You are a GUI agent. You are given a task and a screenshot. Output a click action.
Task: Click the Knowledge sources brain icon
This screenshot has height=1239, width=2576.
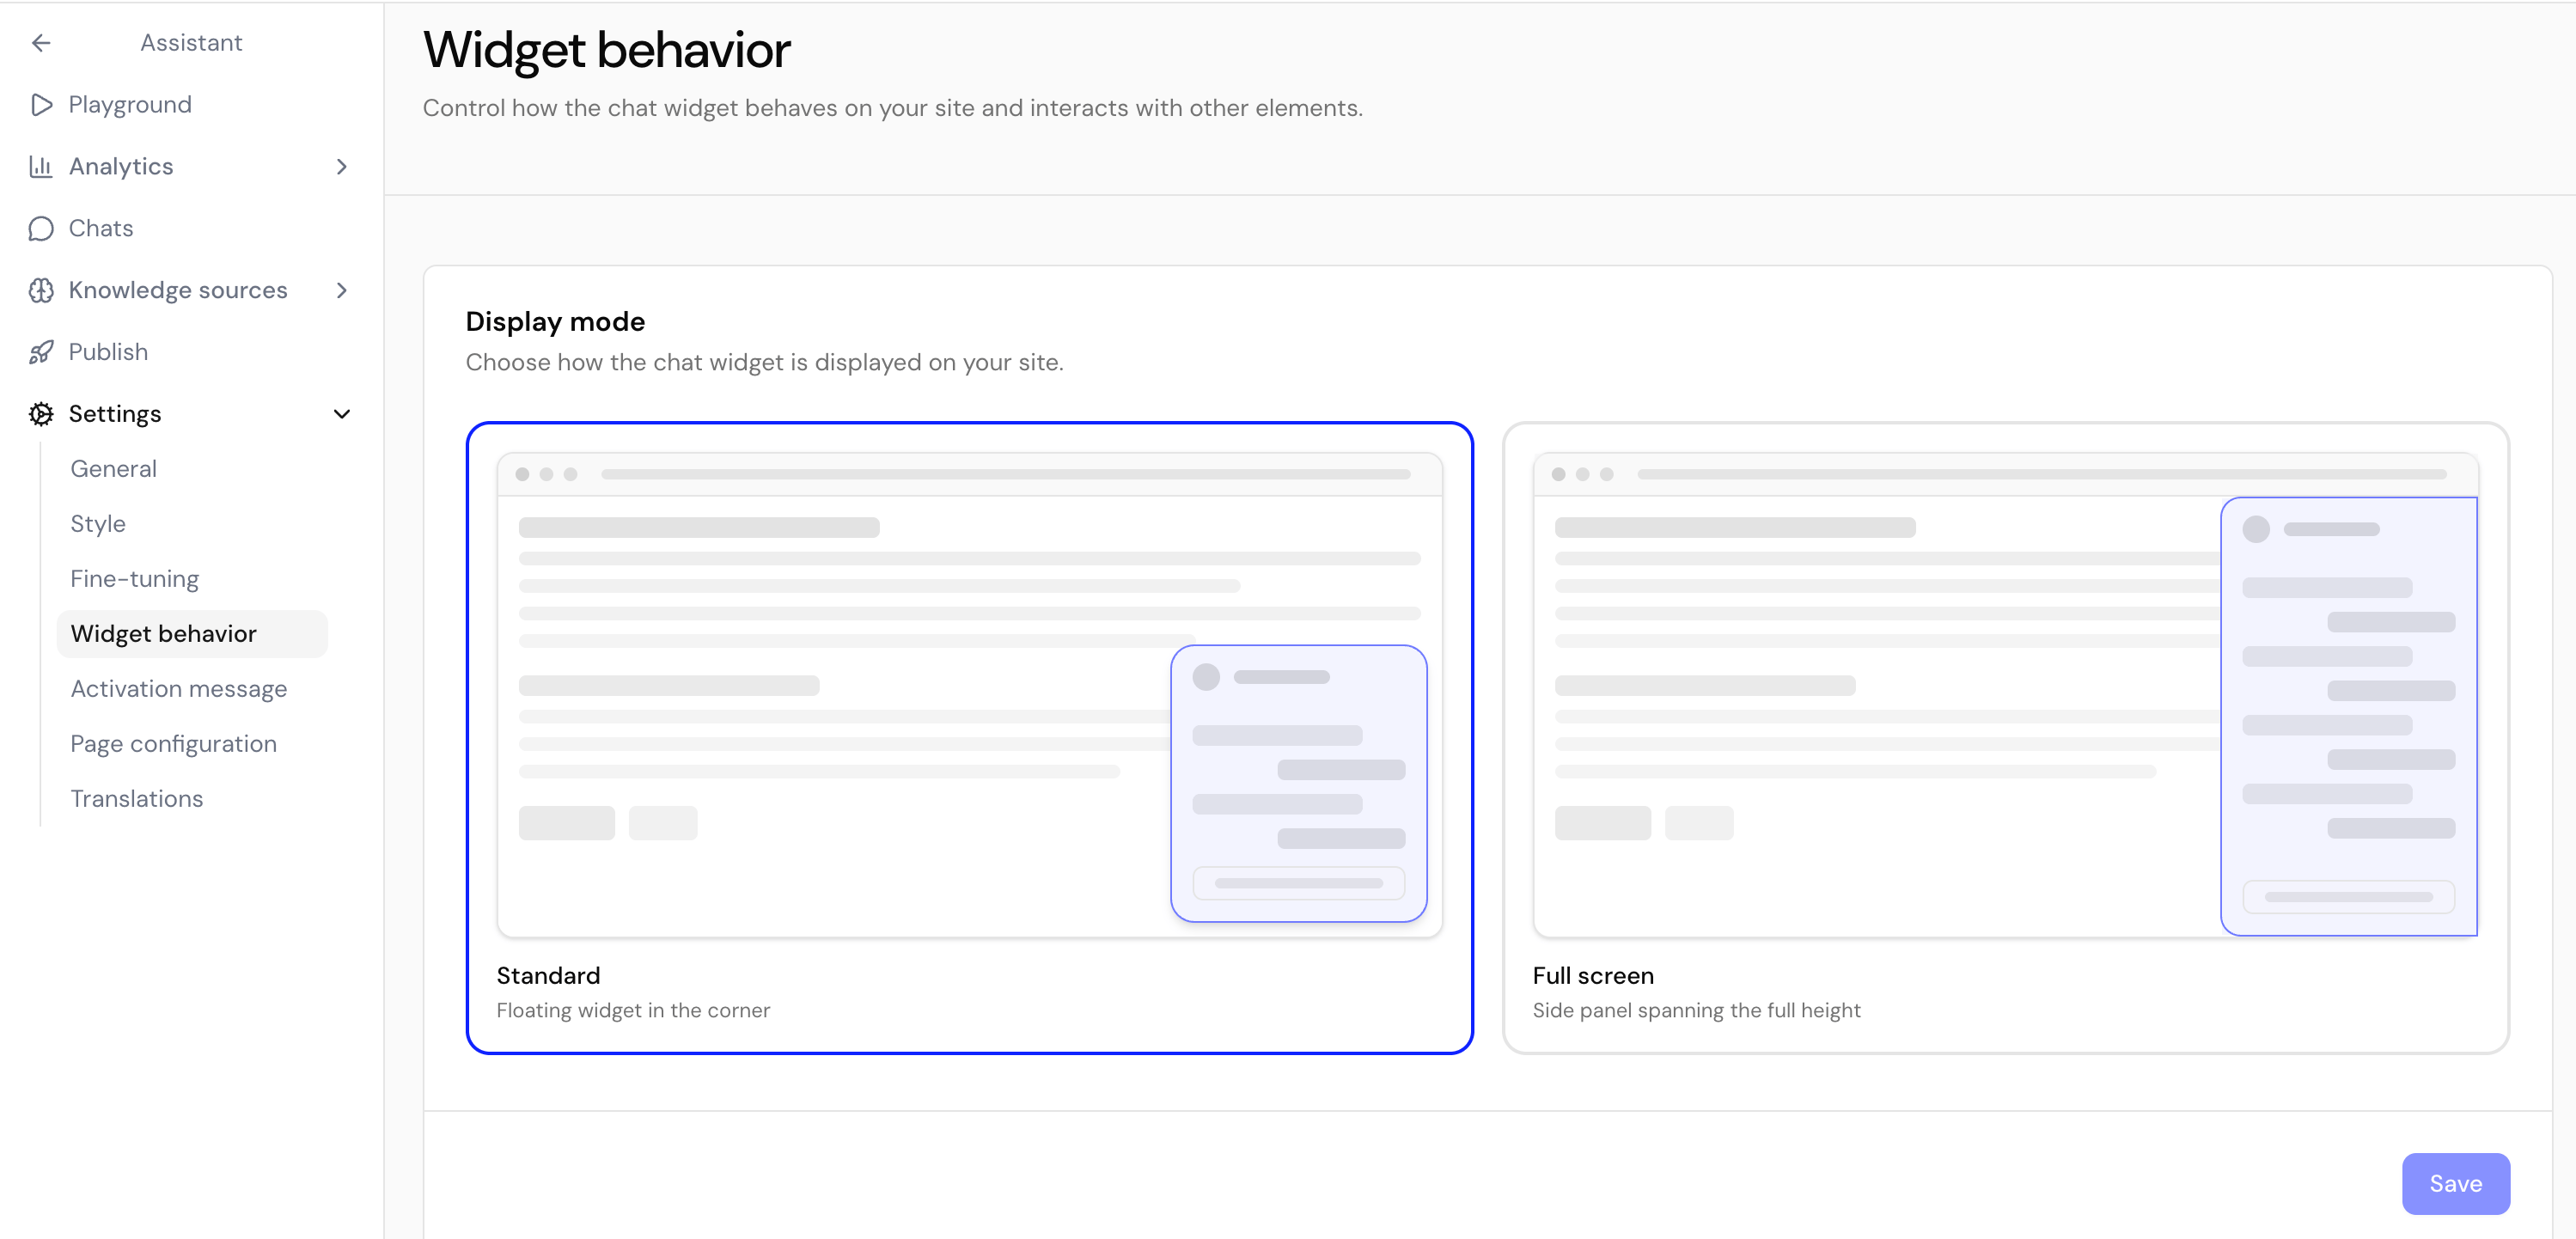tap(41, 291)
